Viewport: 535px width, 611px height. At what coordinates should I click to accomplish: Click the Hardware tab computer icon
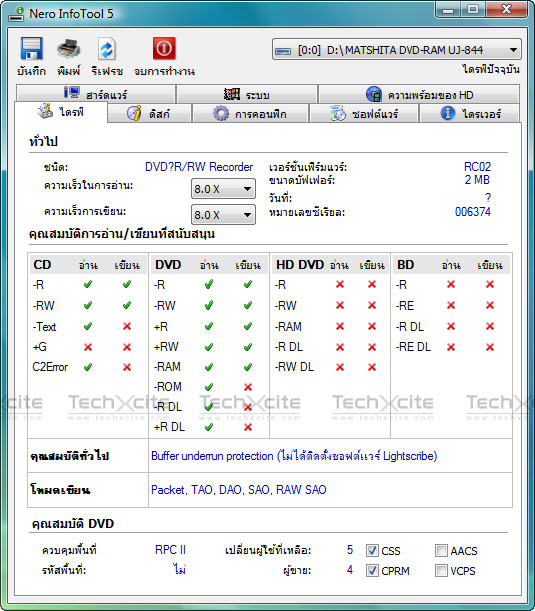click(x=72, y=93)
